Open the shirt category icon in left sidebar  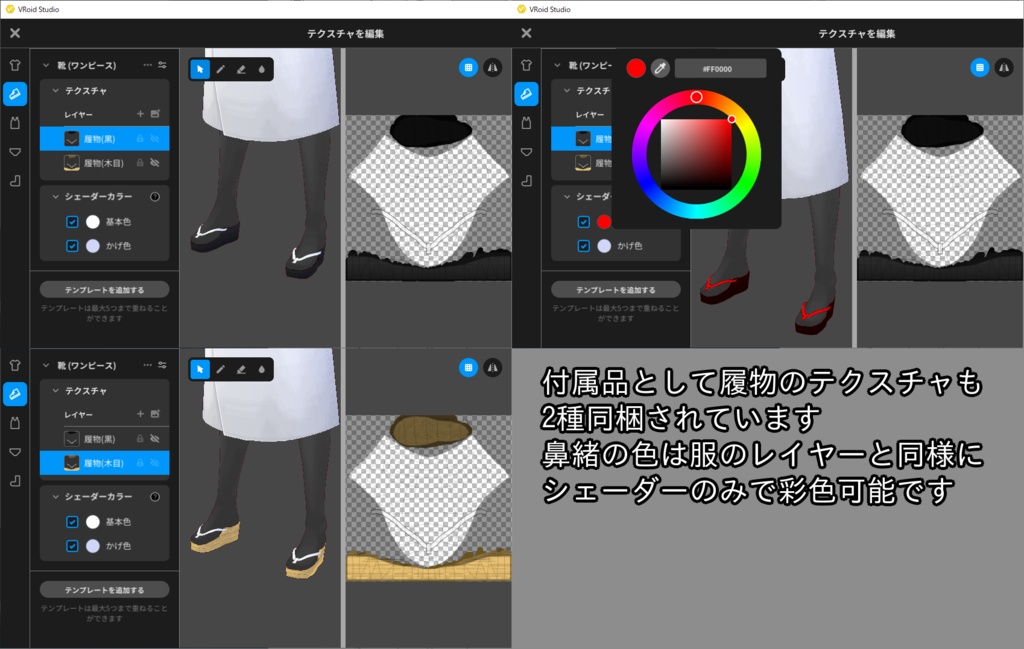click(14, 63)
